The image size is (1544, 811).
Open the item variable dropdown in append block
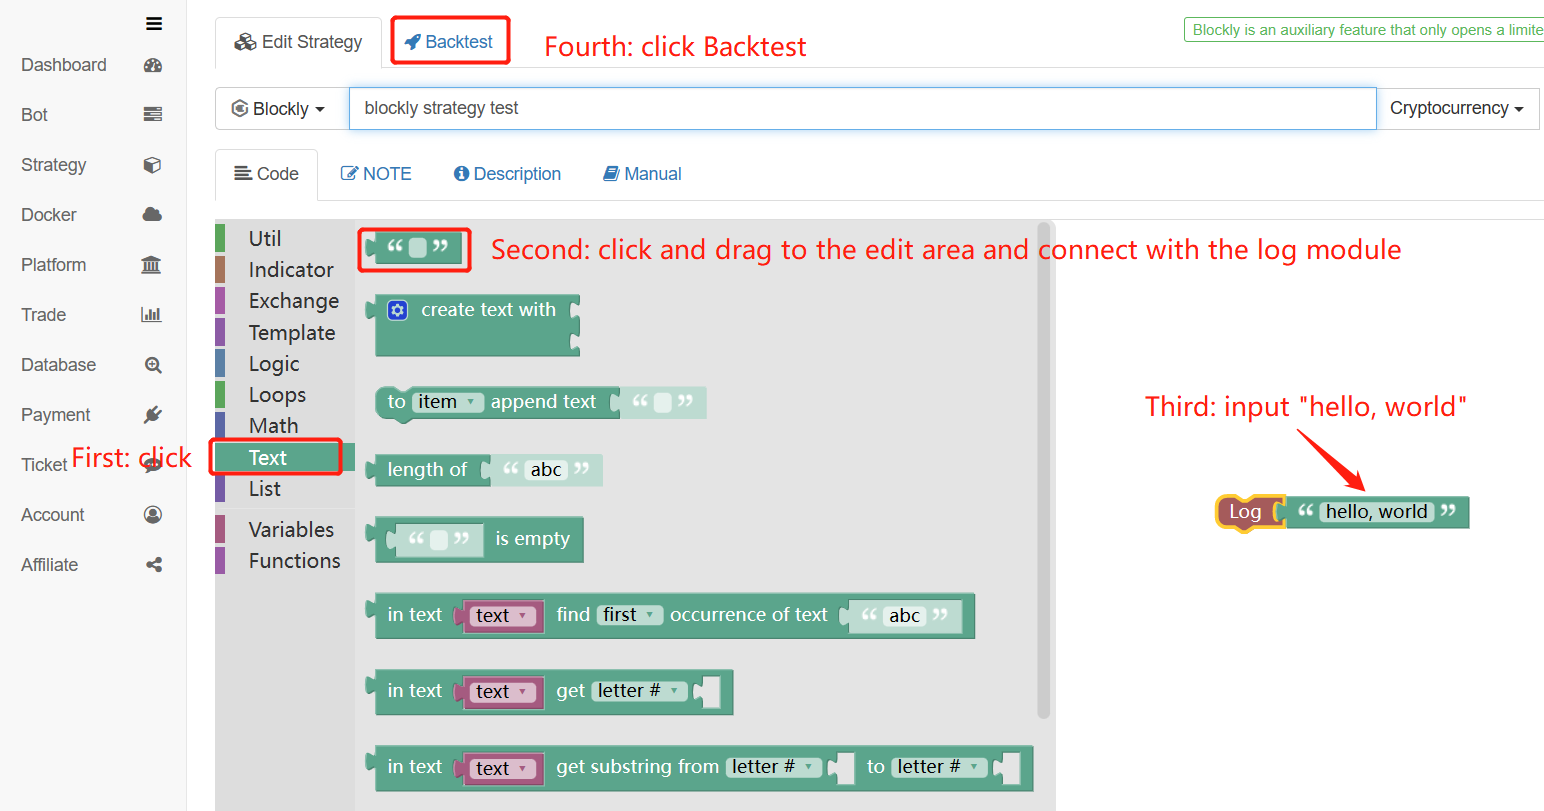tap(447, 402)
